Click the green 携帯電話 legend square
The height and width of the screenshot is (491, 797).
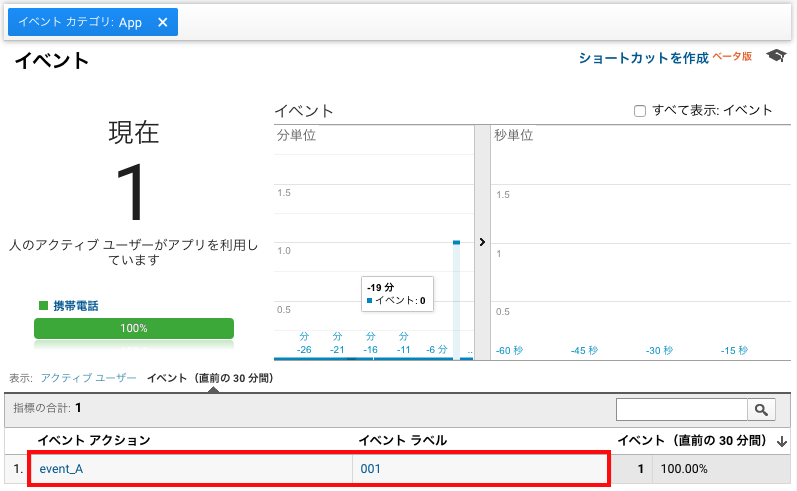tap(44, 305)
